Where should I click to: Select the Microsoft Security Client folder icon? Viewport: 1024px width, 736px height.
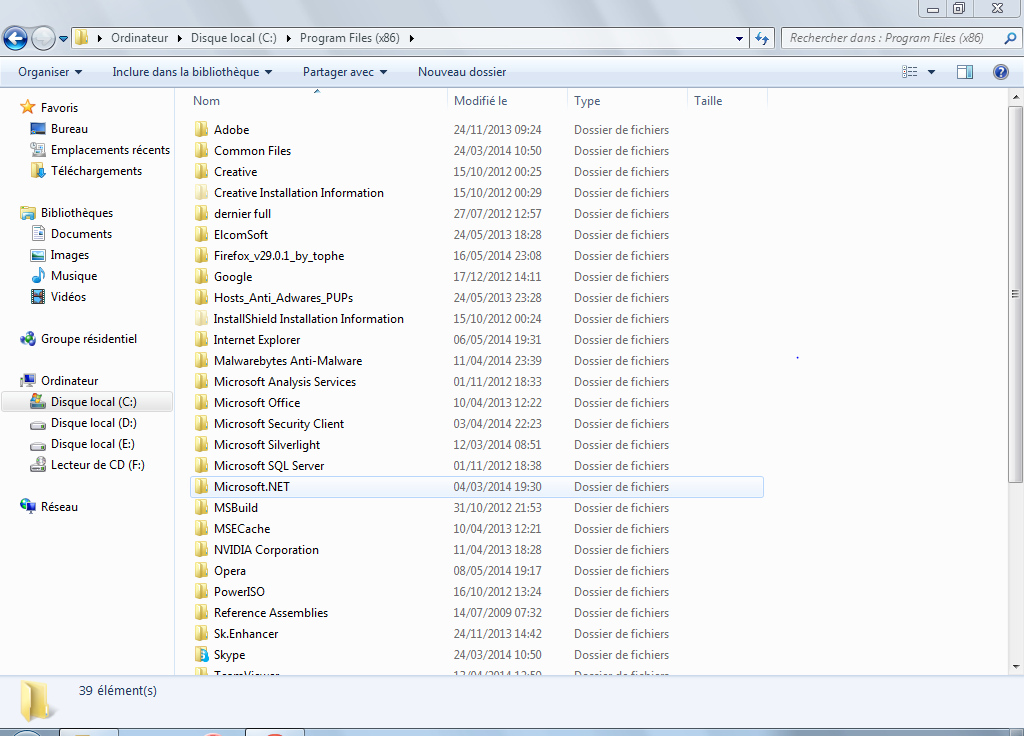coord(202,423)
